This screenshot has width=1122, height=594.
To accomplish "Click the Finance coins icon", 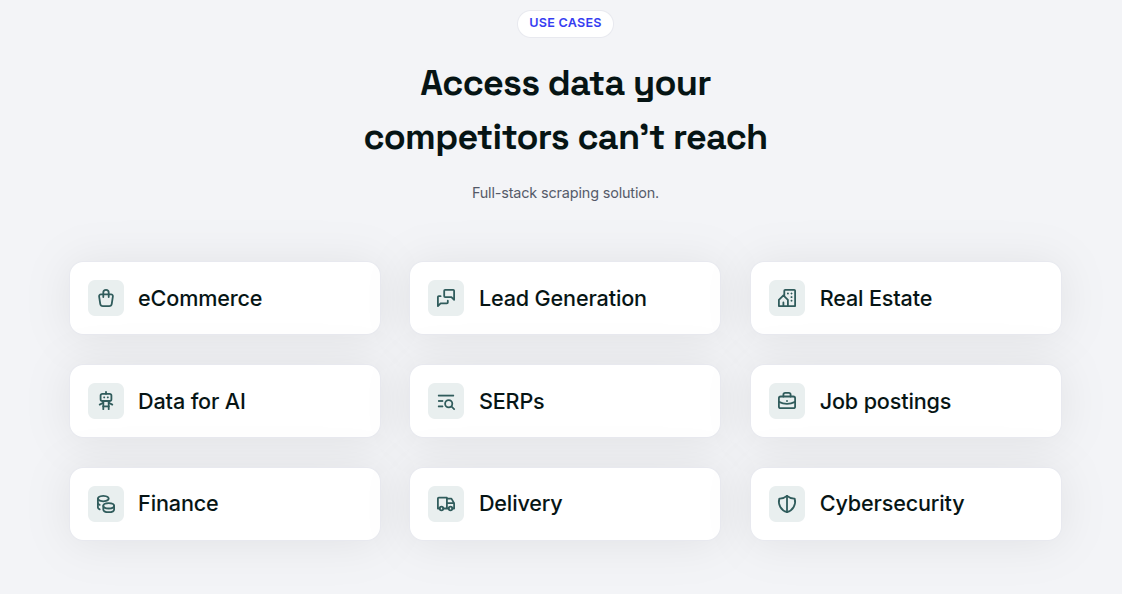I will coord(106,504).
